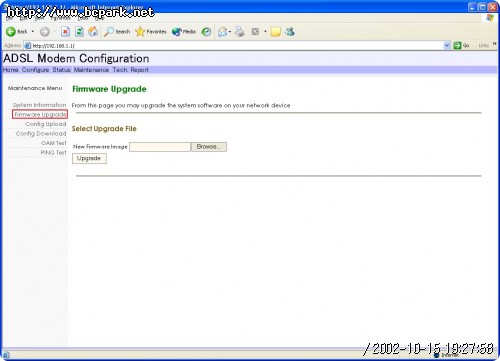500x361 pixels.
Task: Click the Browse... button for firmware file
Action: 209,147
